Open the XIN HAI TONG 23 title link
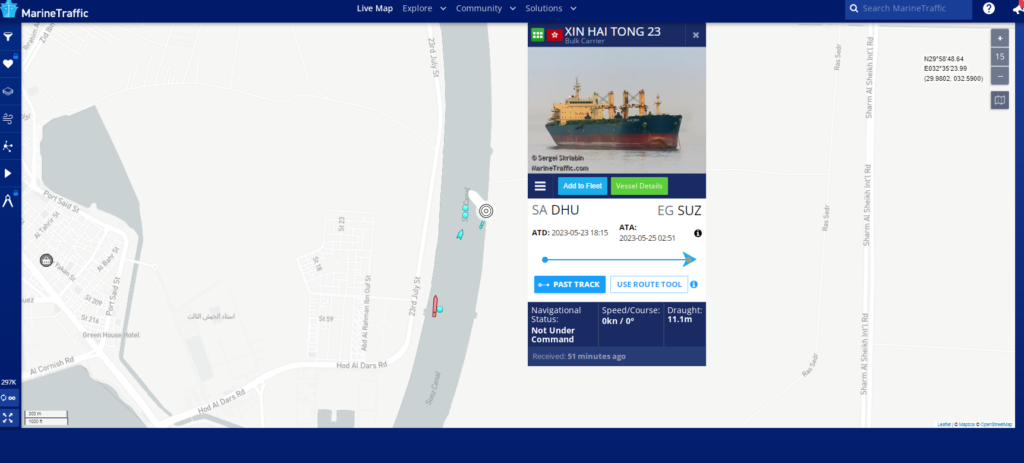1024x463 pixels. point(613,31)
